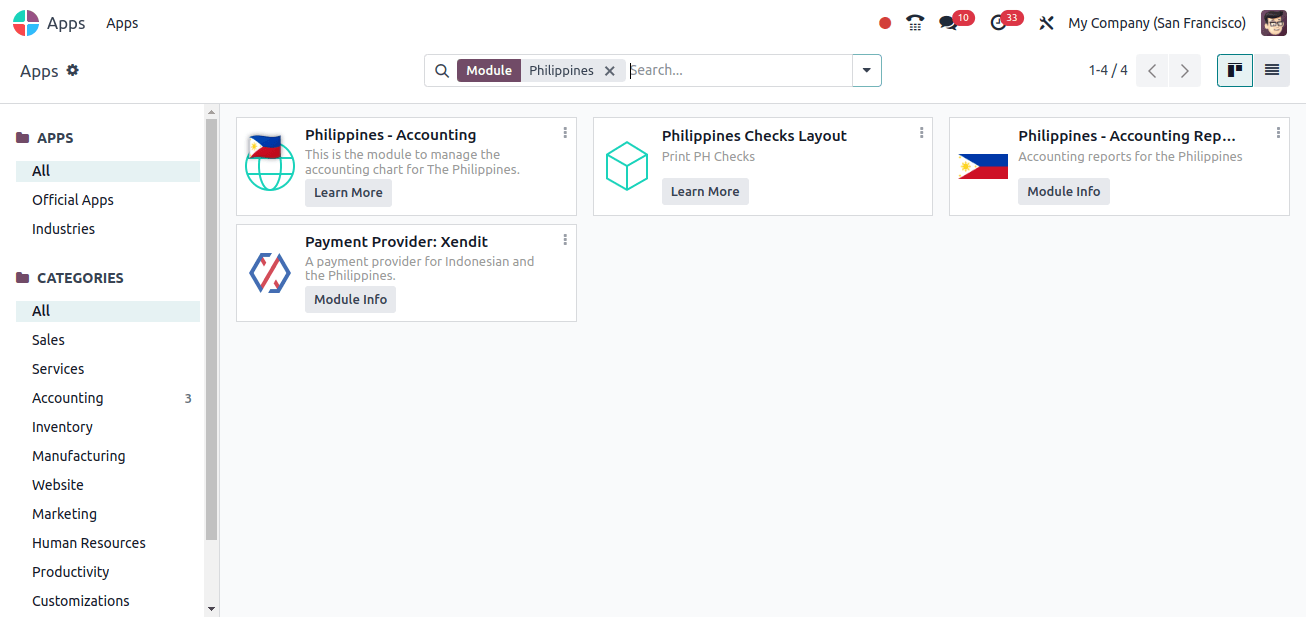
Task: Filter by the Accounting category
Action: [x=108, y=398]
